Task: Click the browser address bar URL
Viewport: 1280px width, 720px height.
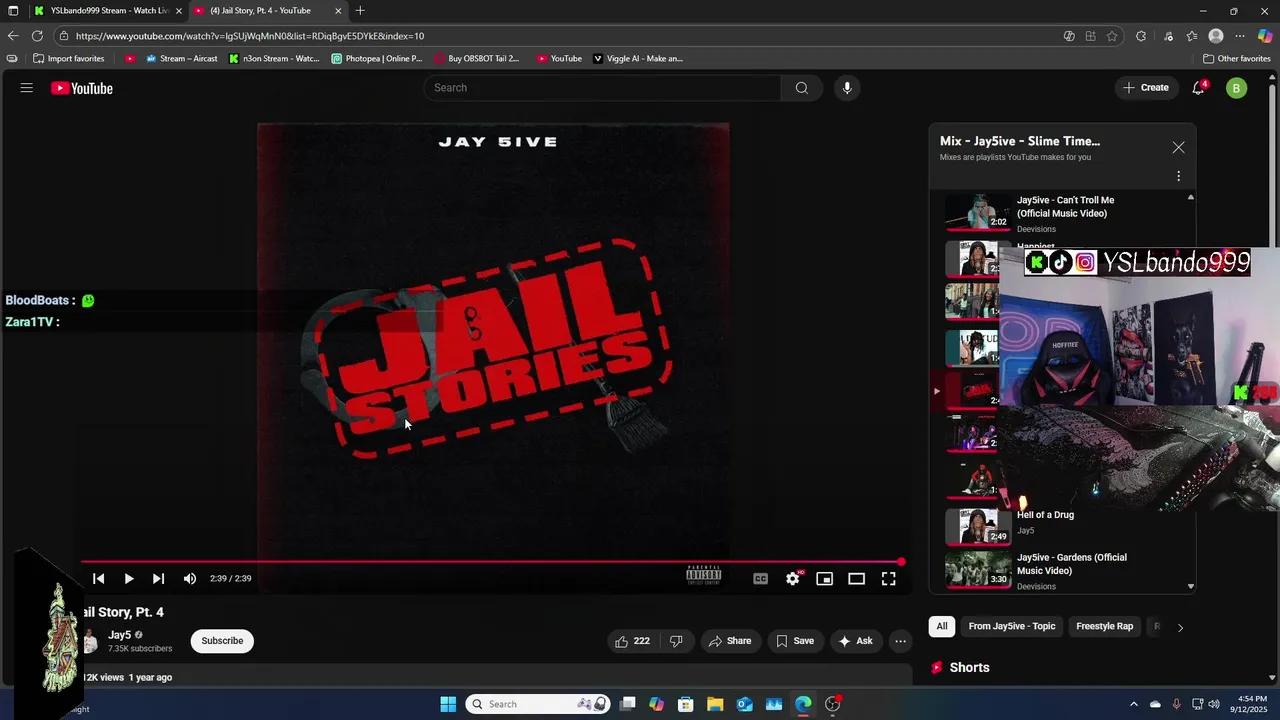Action: [250, 36]
